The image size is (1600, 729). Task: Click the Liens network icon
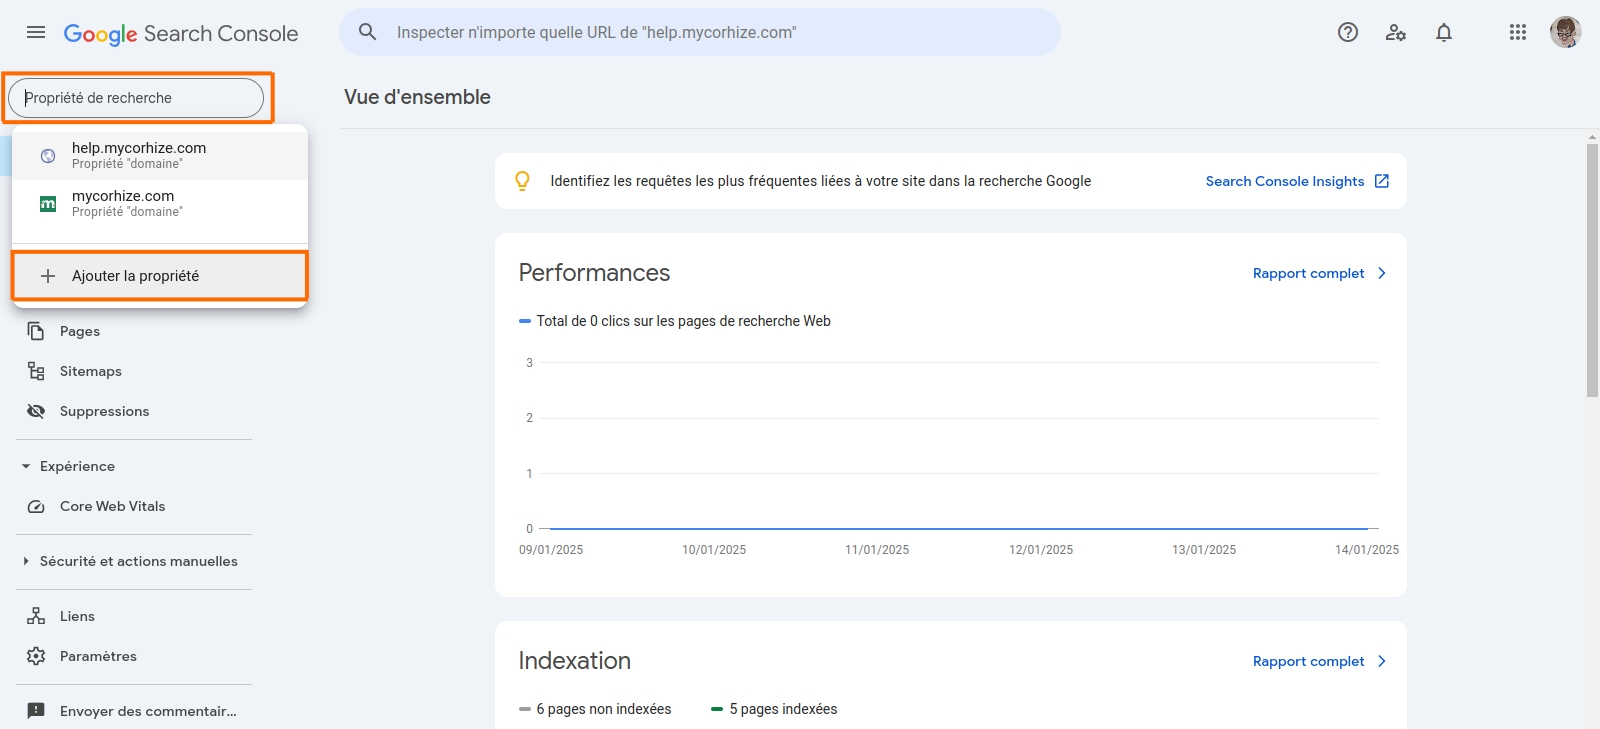point(36,616)
